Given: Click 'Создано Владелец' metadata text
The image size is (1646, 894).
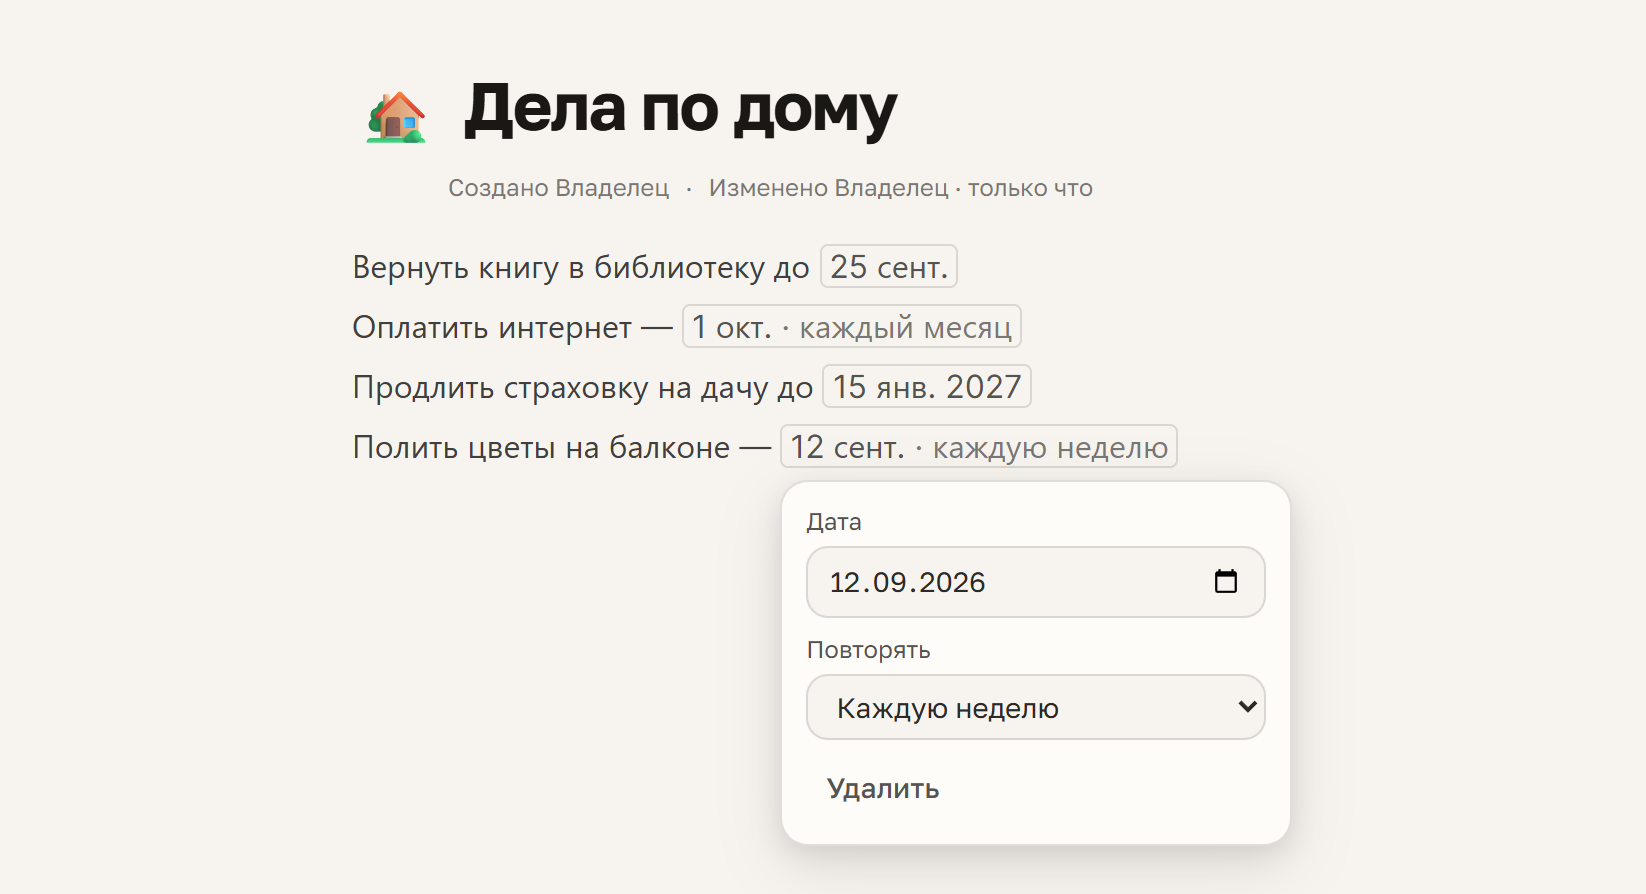Looking at the screenshot, I should point(558,188).
